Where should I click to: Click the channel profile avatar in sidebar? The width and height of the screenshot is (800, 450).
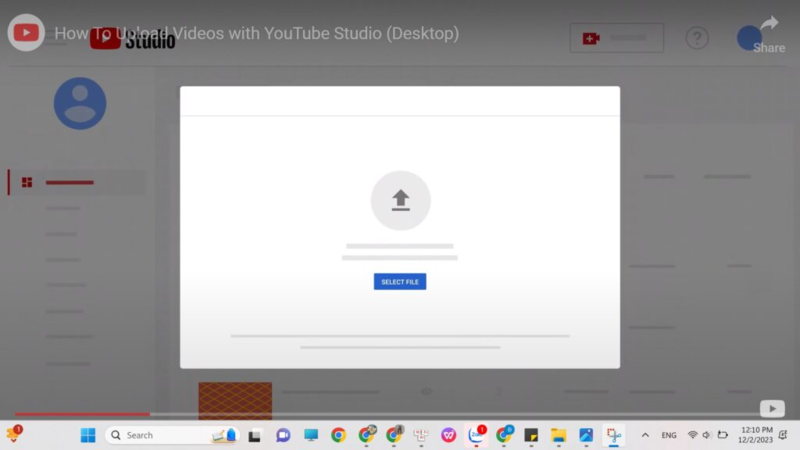click(80, 103)
